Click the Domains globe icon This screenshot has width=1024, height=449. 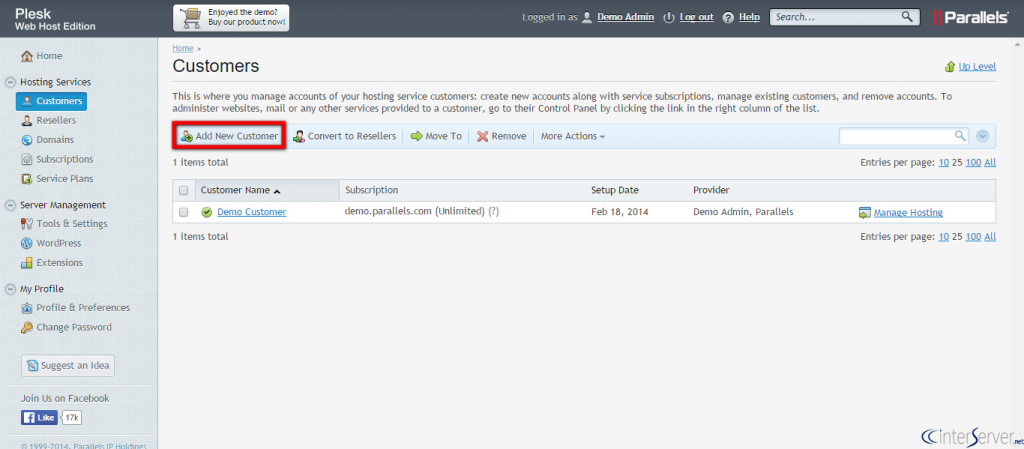27,140
